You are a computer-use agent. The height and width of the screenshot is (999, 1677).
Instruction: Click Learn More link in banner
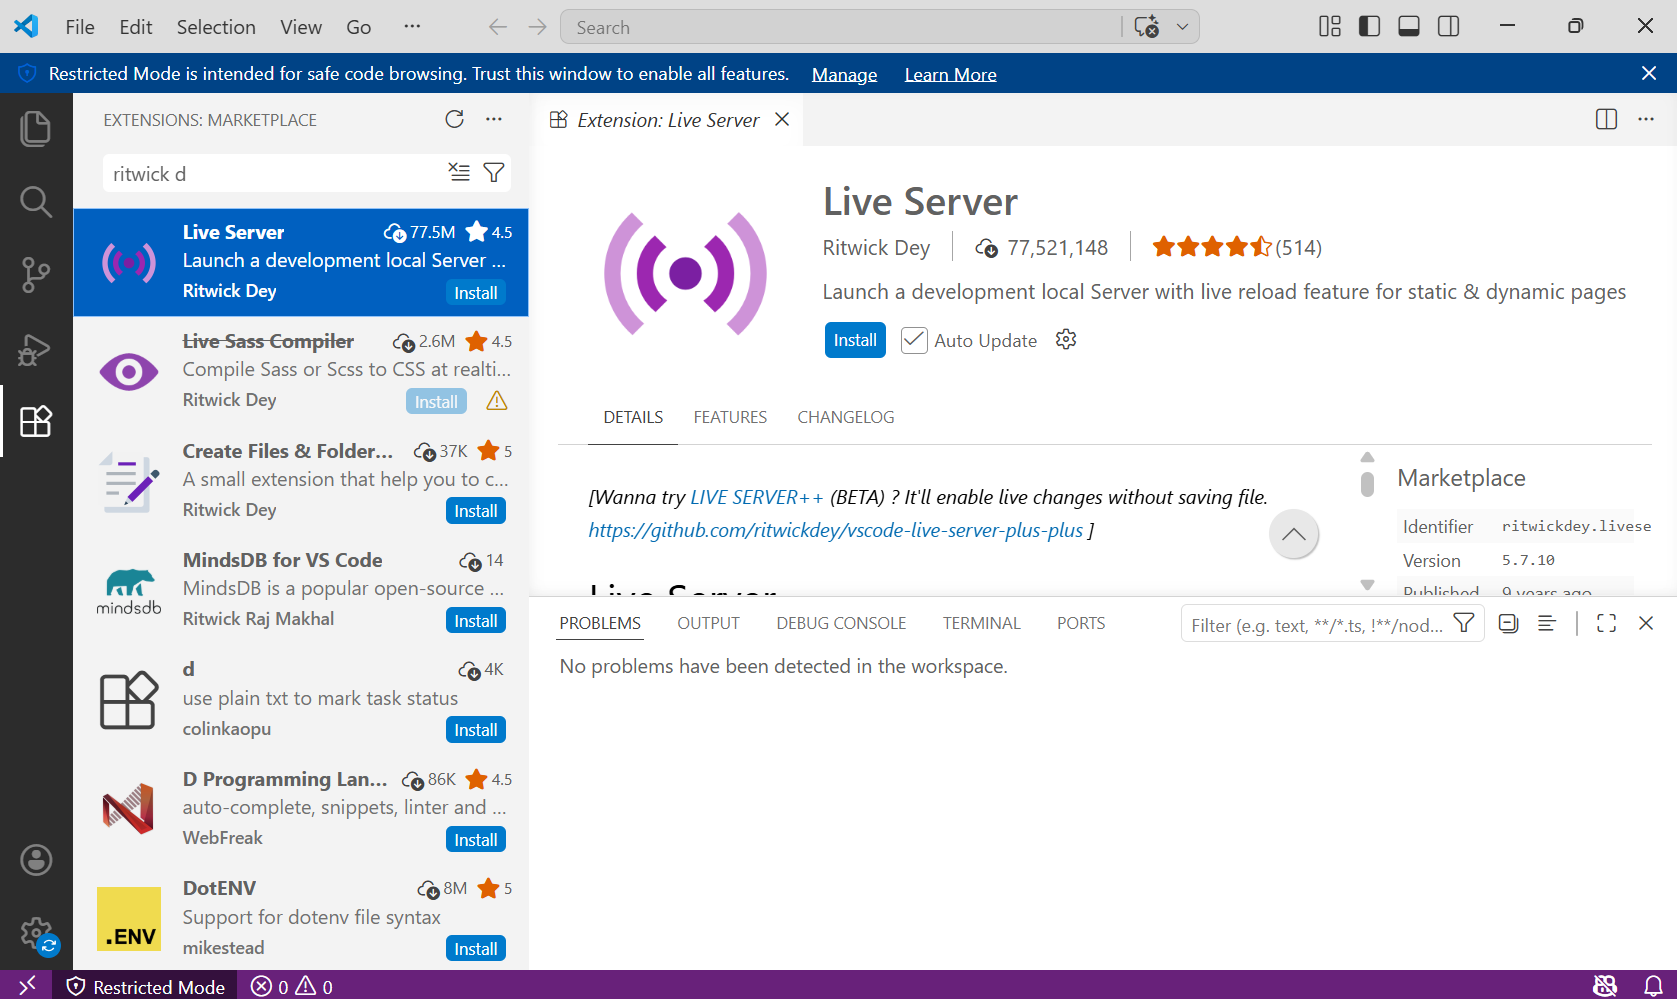[950, 75]
